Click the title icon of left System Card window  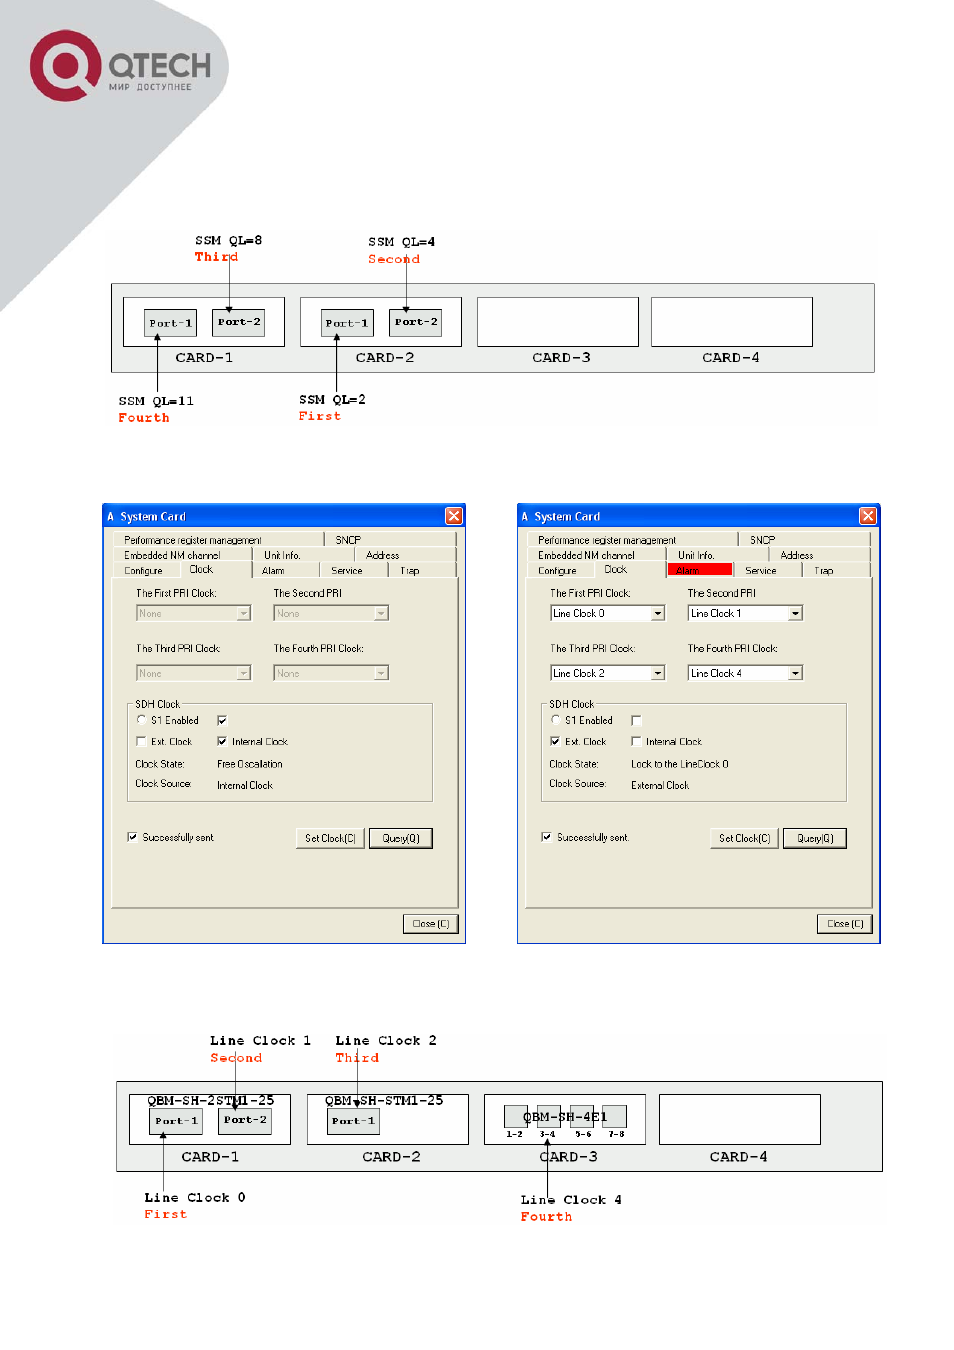[x=111, y=517]
